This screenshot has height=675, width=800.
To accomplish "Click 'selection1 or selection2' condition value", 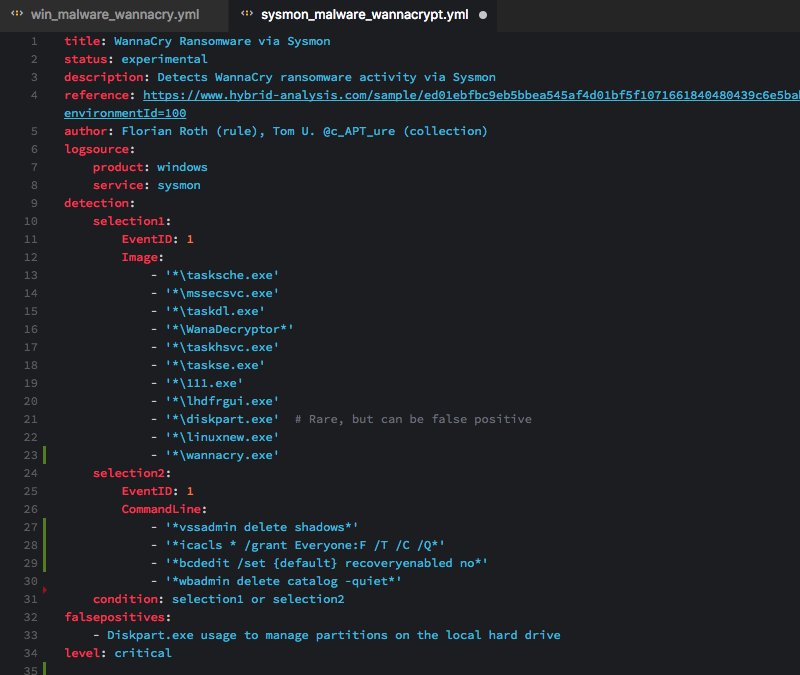I will (x=258, y=599).
